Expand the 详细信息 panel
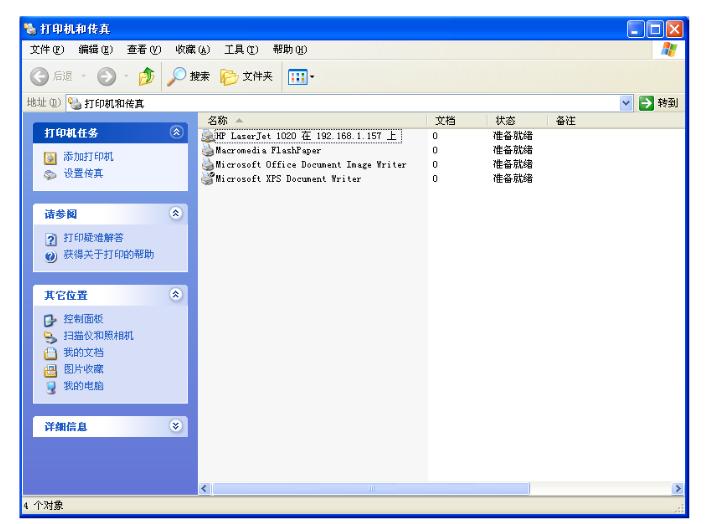This screenshot has height=524, width=709. 176,425
